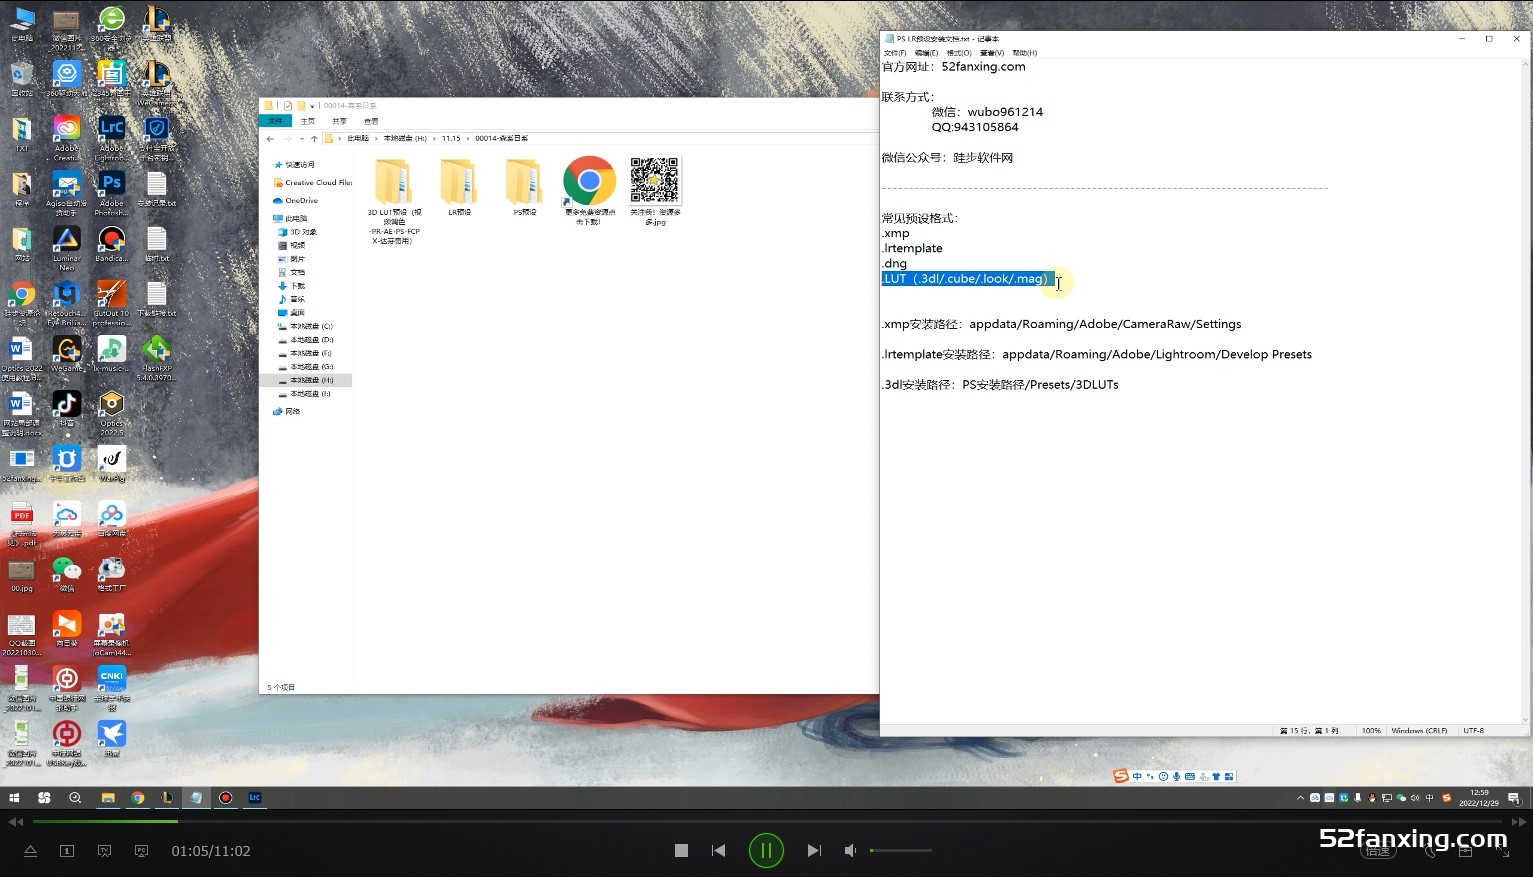Click the '.dng' line in Notepad

(x=894, y=264)
